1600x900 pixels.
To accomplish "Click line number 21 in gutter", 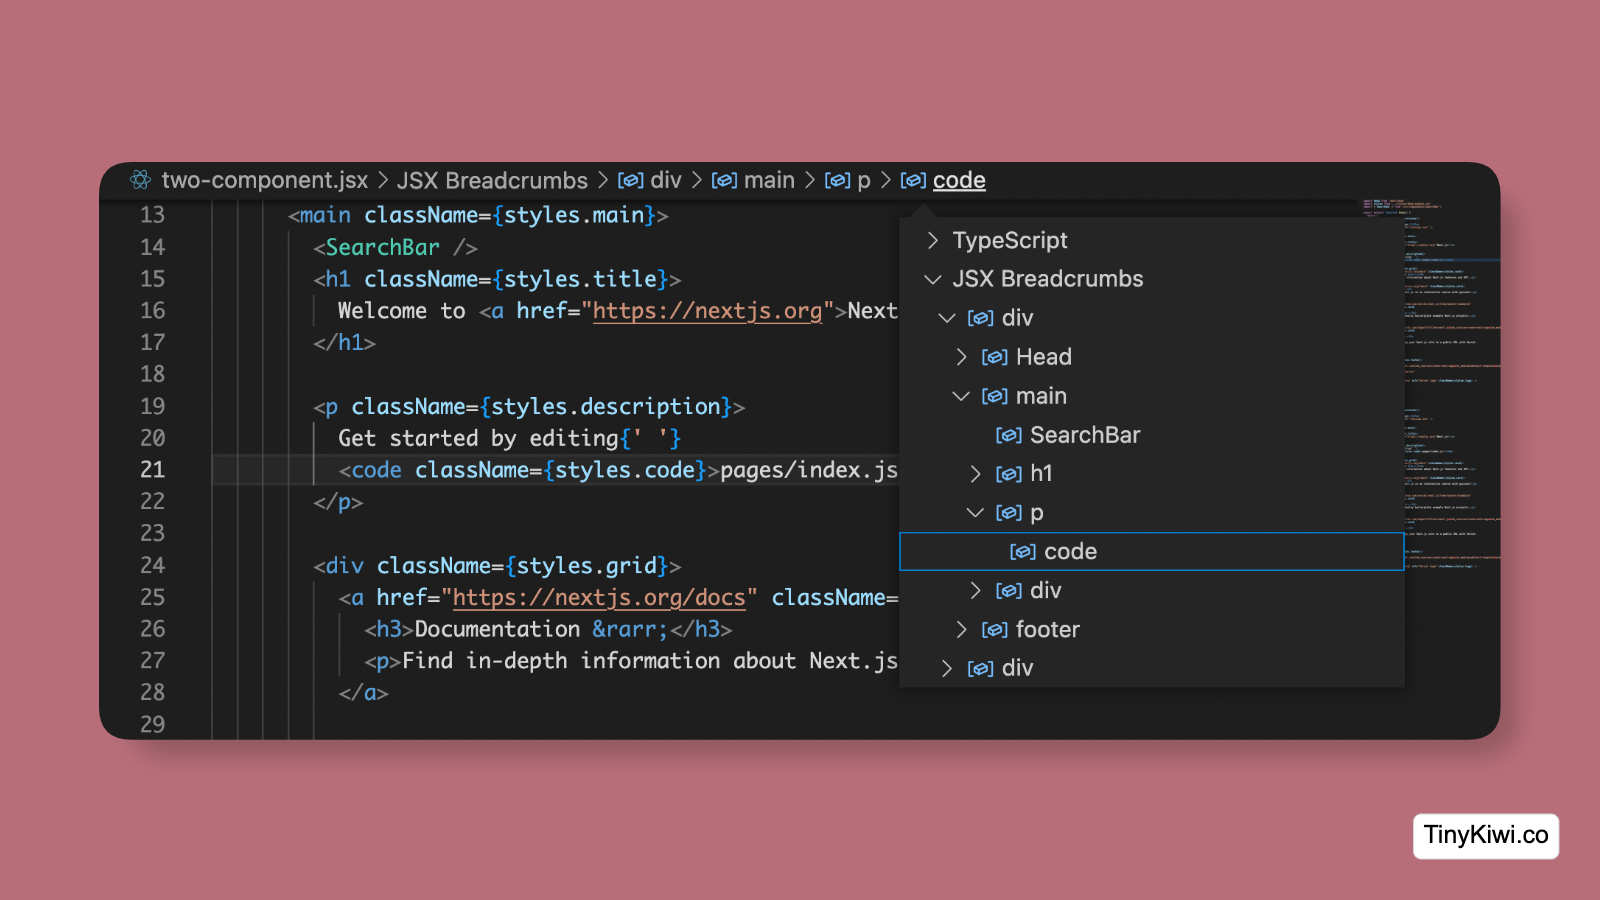I will click(x=152, y=470).
